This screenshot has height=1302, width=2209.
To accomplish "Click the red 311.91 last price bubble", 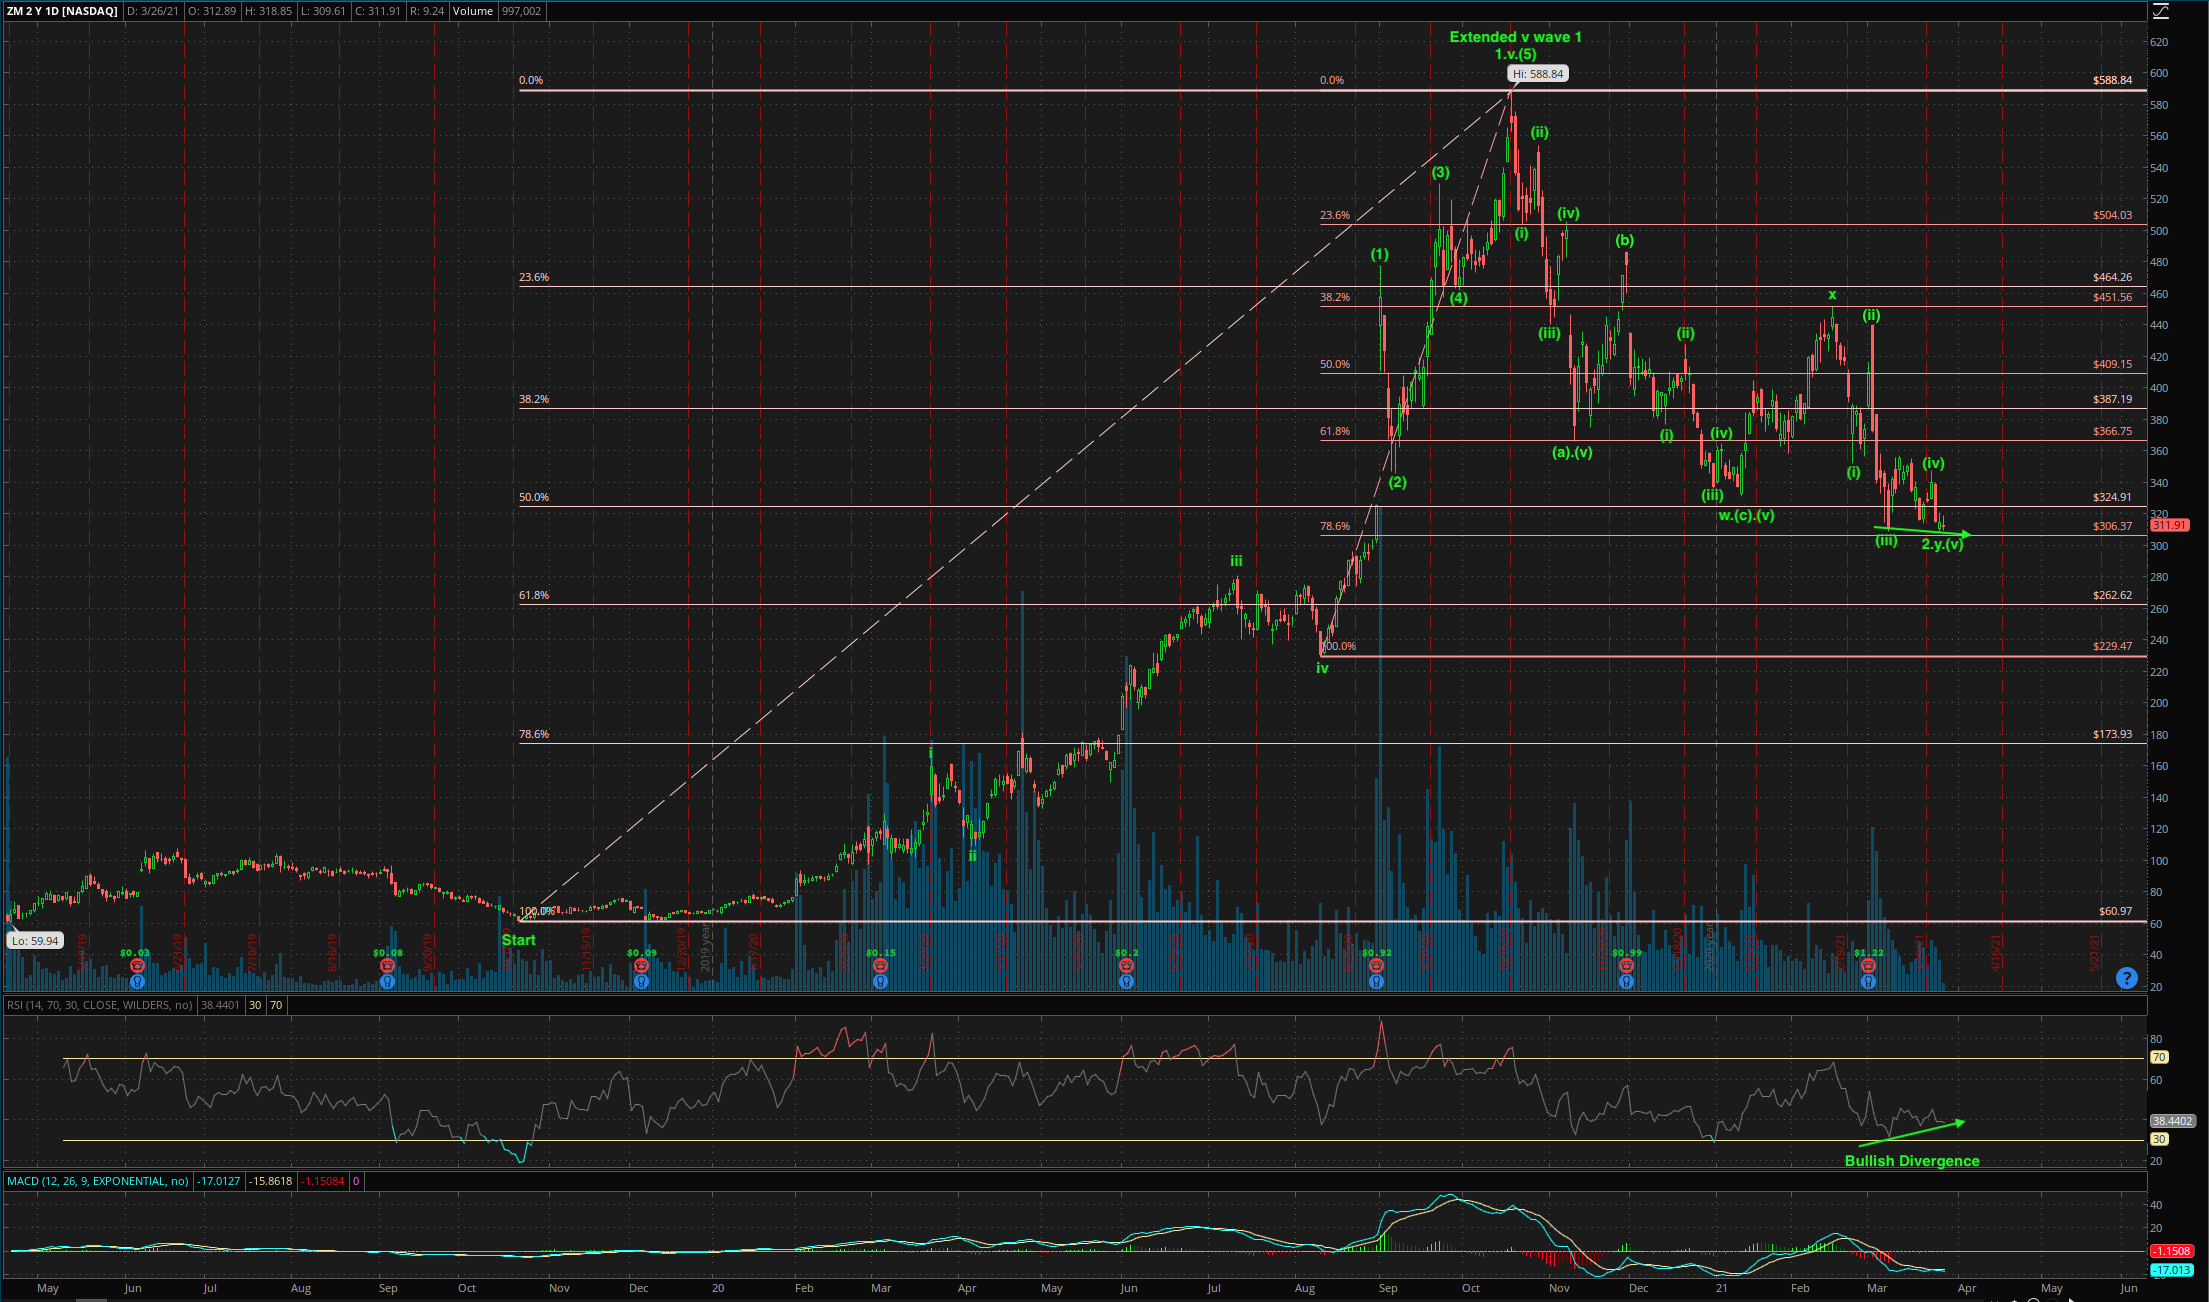I will tap(2169, 525).
